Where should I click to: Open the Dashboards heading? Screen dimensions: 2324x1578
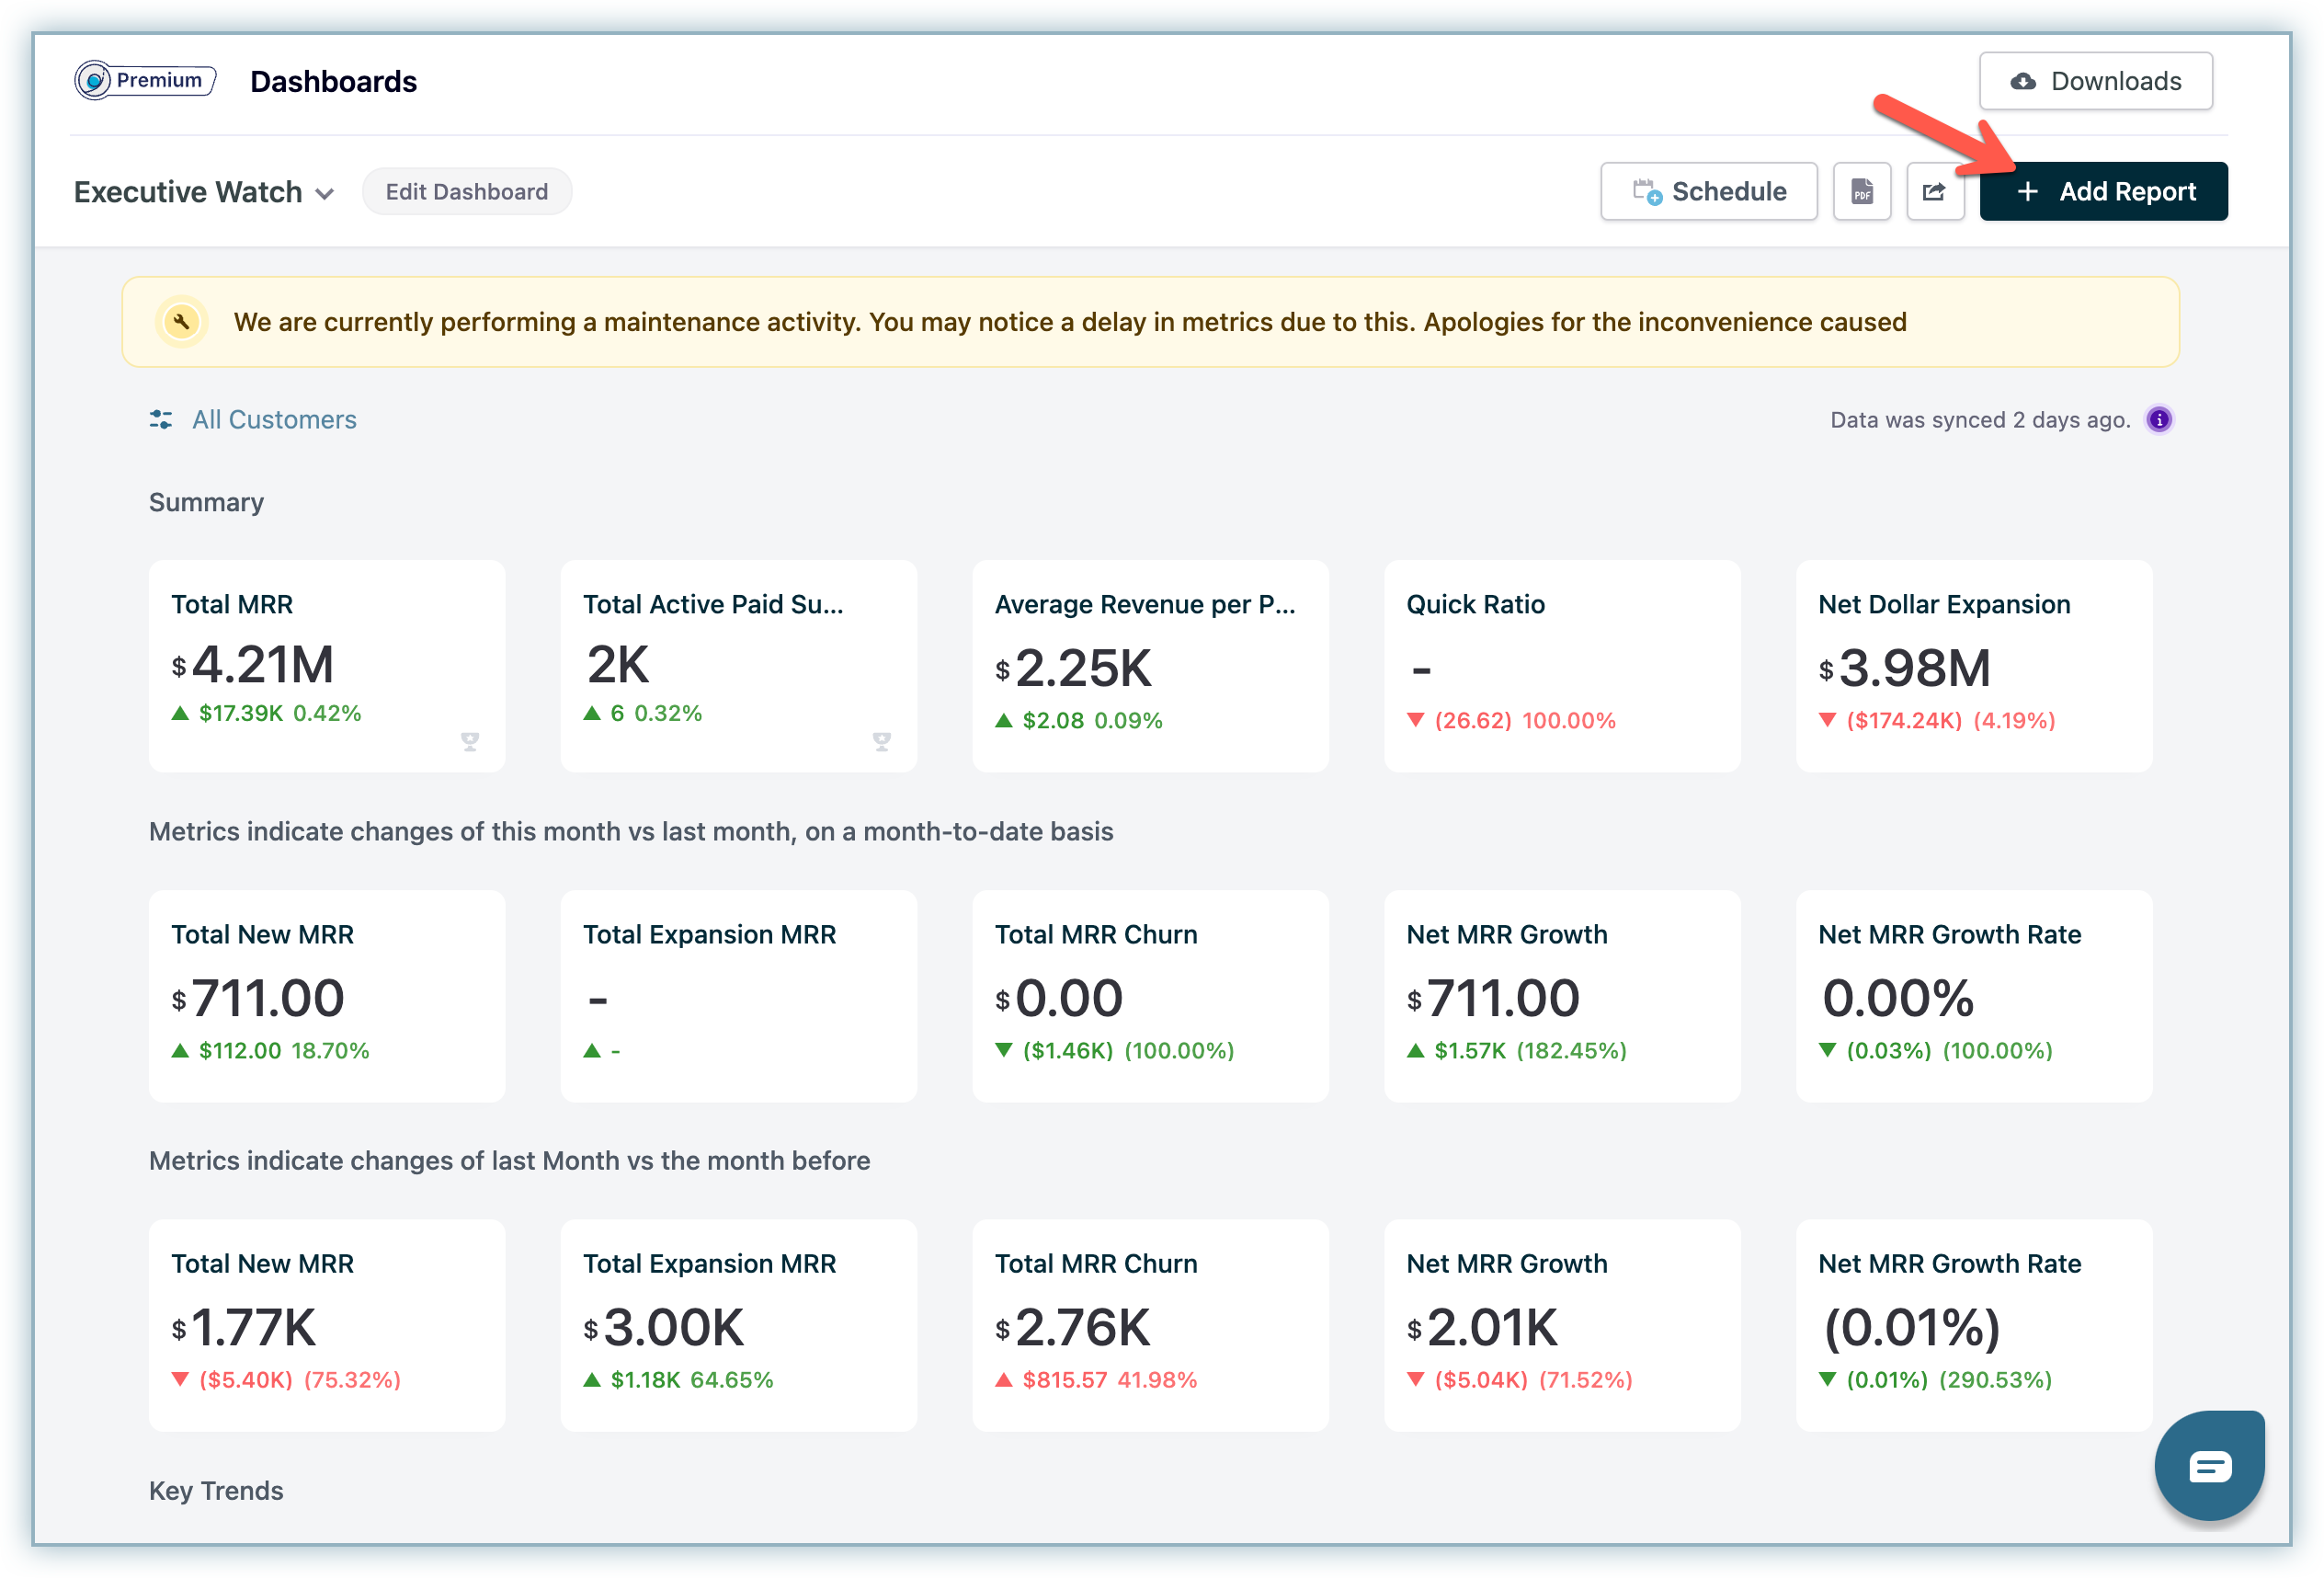[333, 81]
